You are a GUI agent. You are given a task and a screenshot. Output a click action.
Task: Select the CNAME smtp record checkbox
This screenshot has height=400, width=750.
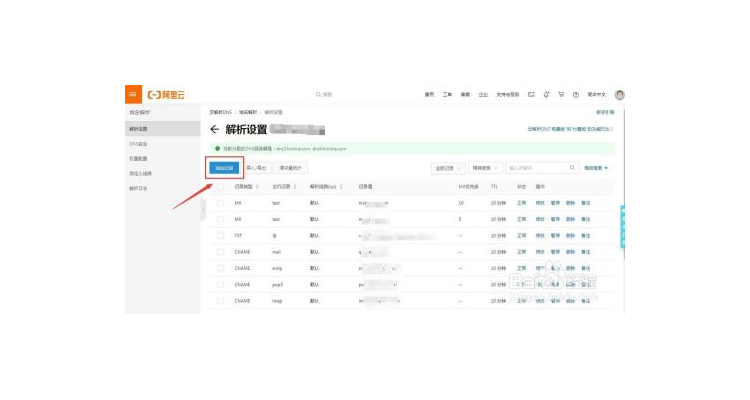221,268
